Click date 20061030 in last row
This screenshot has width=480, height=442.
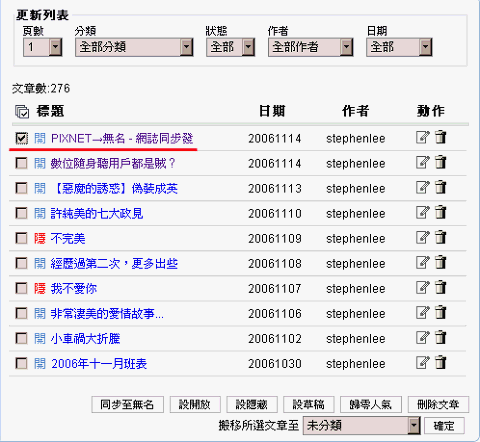pyautogui.click(x=275, y=364)
